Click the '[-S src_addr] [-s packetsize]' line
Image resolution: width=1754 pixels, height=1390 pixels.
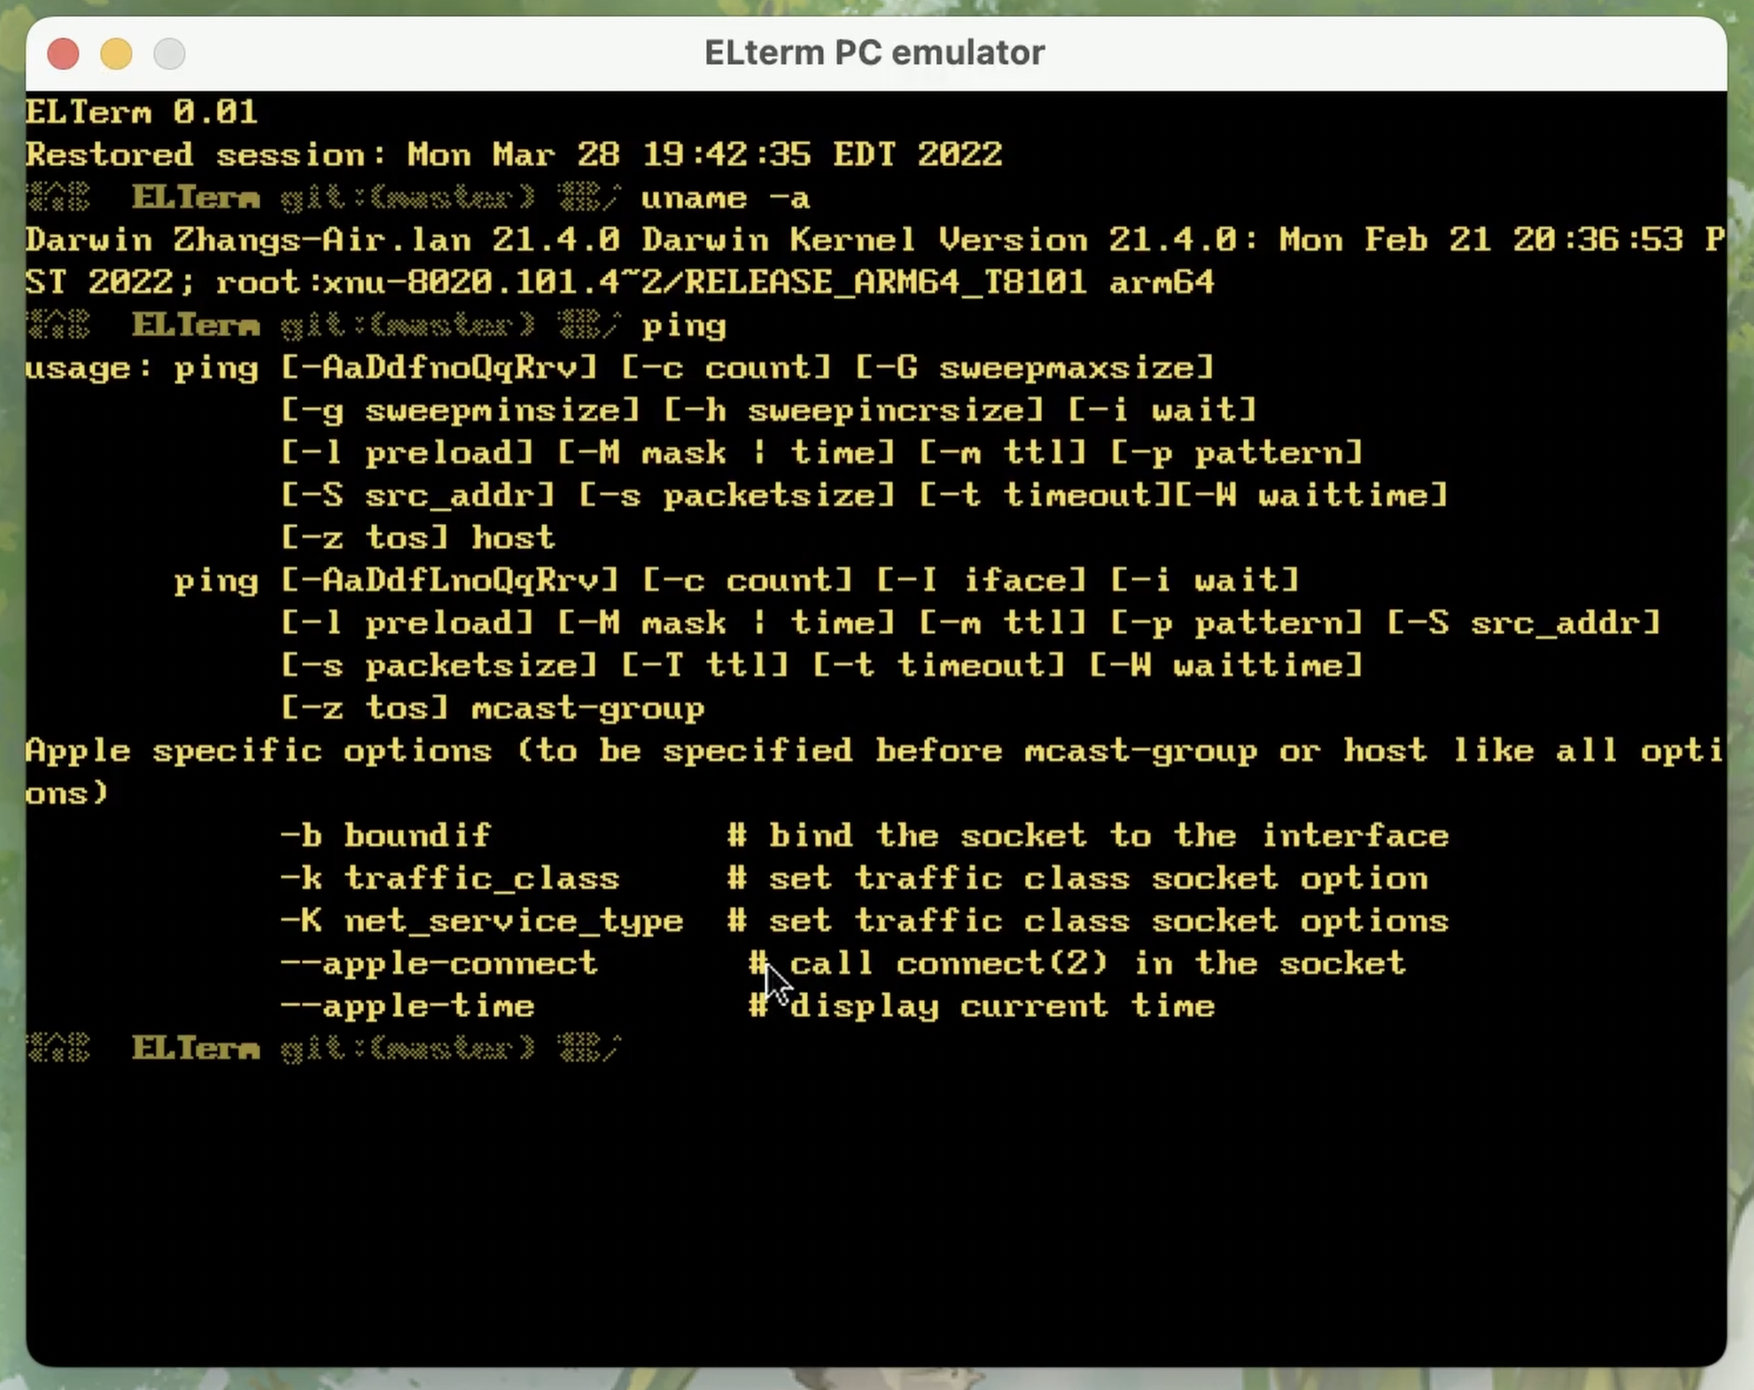pos(864,495)
